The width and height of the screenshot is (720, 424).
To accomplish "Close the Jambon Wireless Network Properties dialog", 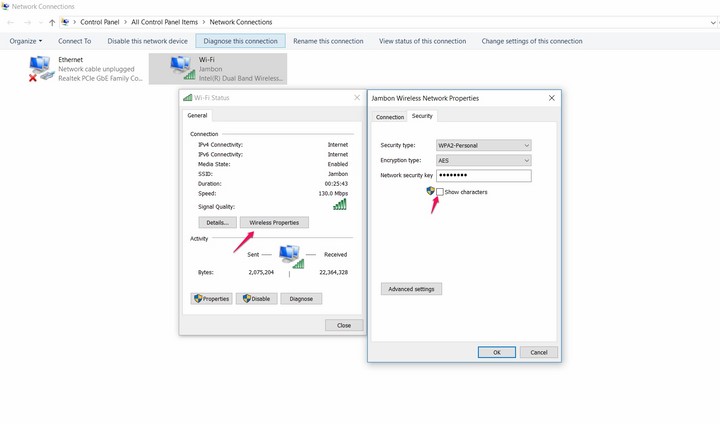I will [551, 99].
